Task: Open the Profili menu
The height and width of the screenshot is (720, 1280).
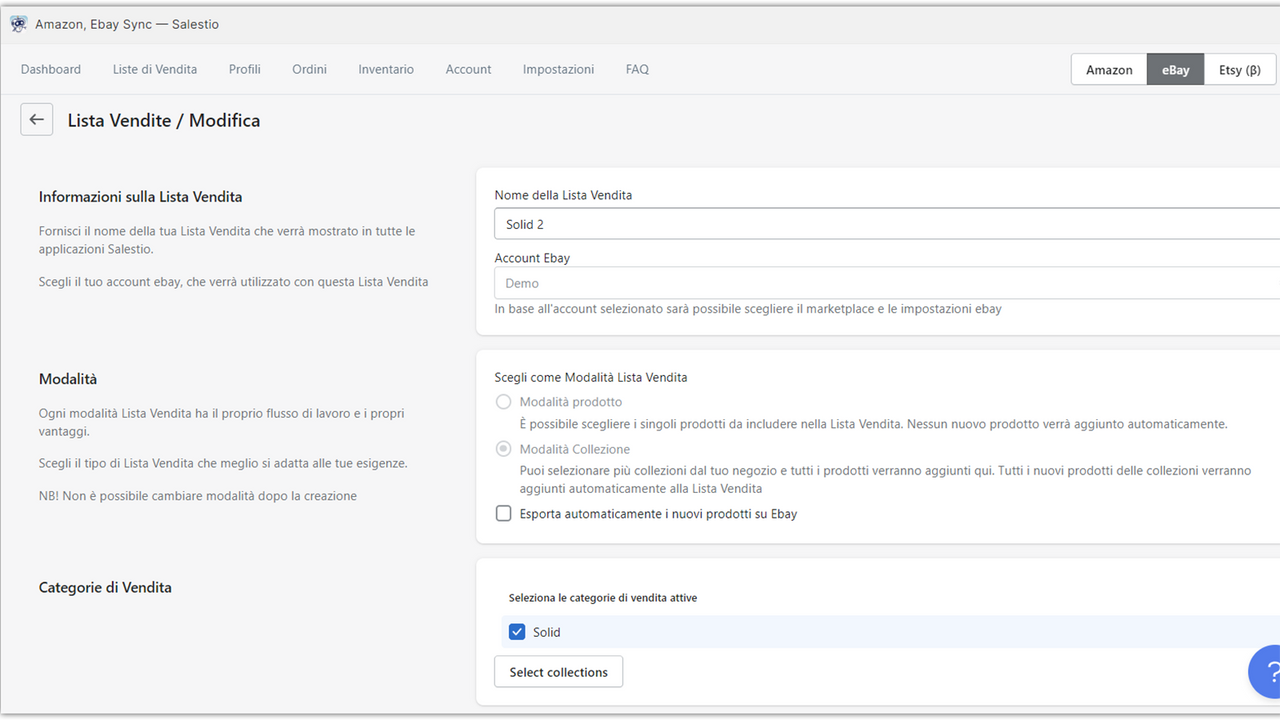Action: 245,69
